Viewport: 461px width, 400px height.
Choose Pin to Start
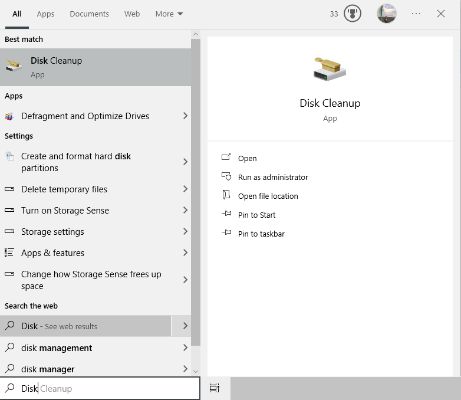coord(257,215)
